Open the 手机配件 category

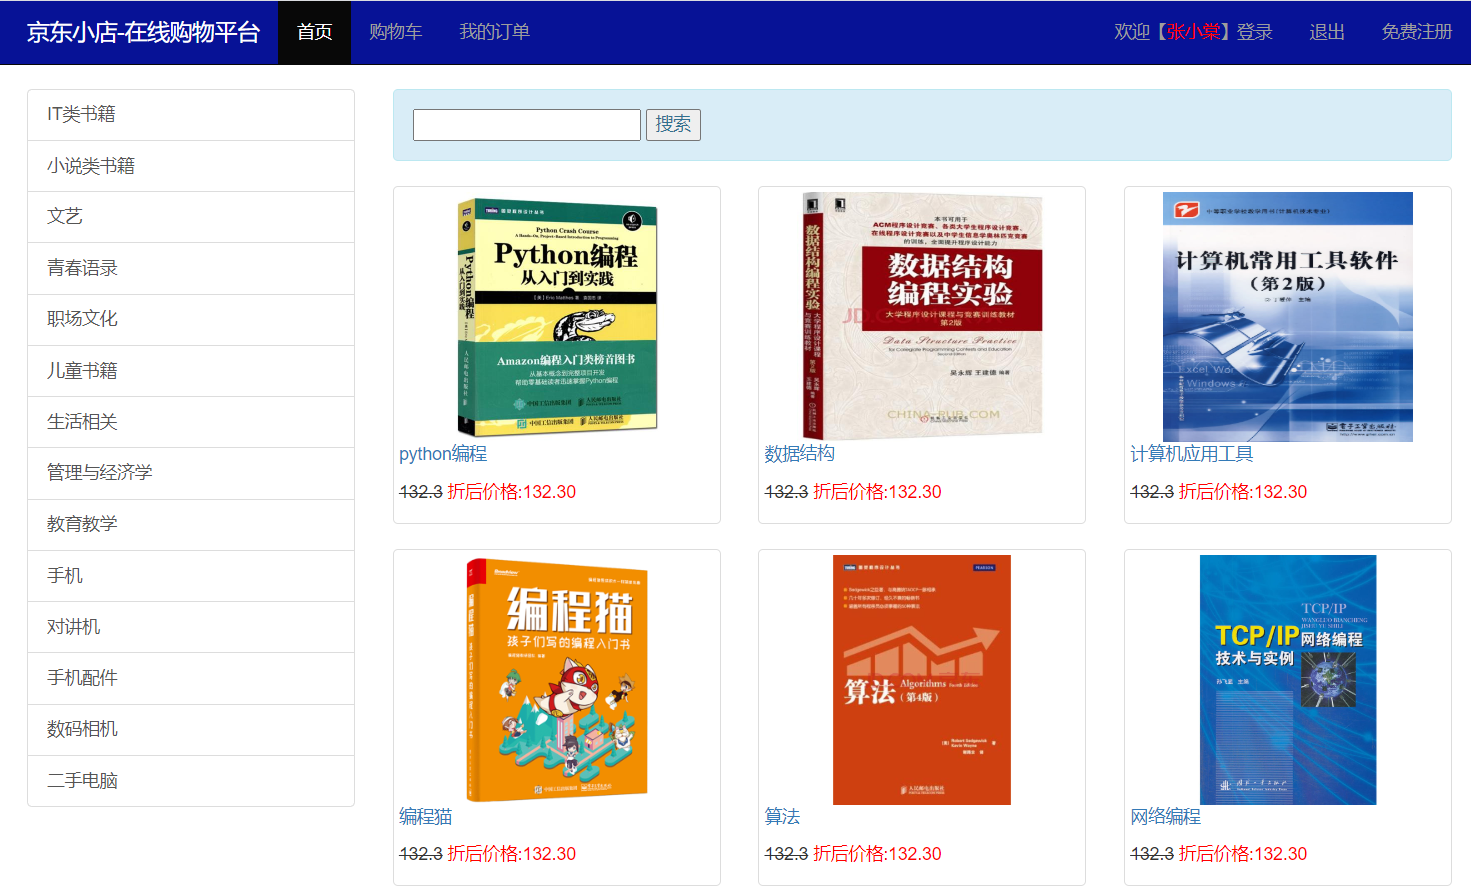click(x=191, y=678)
